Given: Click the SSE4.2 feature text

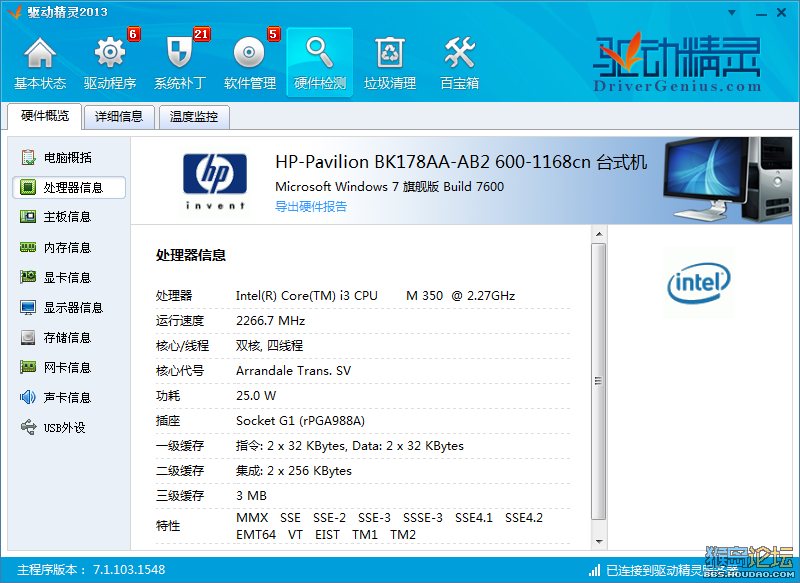Looking at the screenshot, I should pos(524,518).
